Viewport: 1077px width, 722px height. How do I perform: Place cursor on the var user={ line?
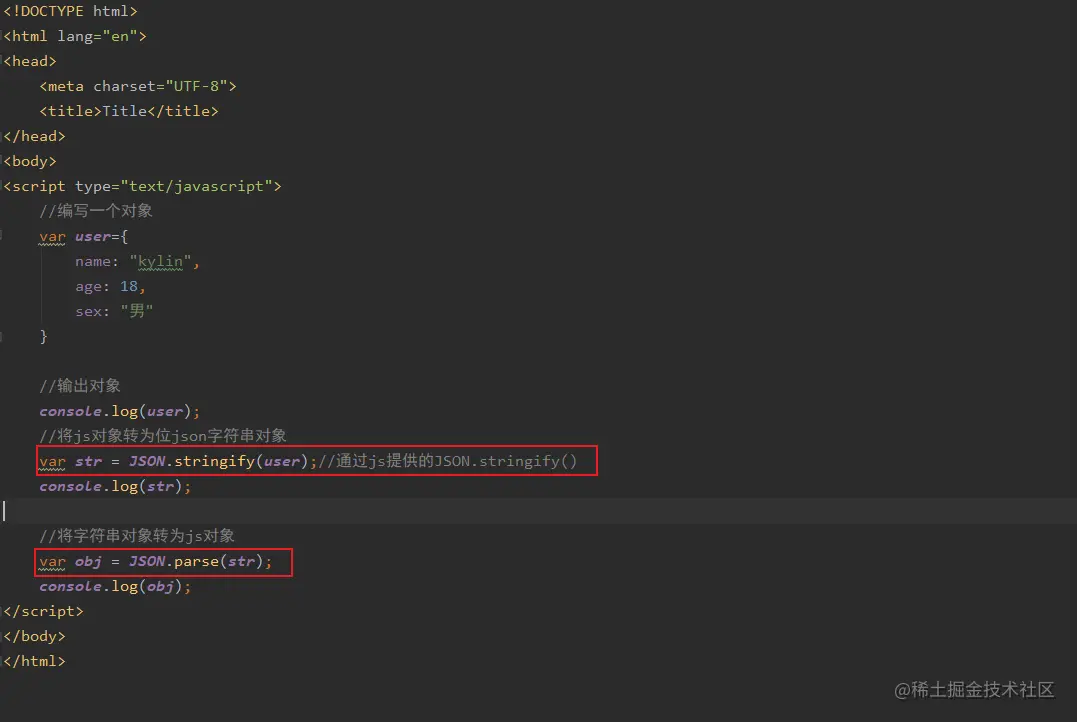[84, 236]
